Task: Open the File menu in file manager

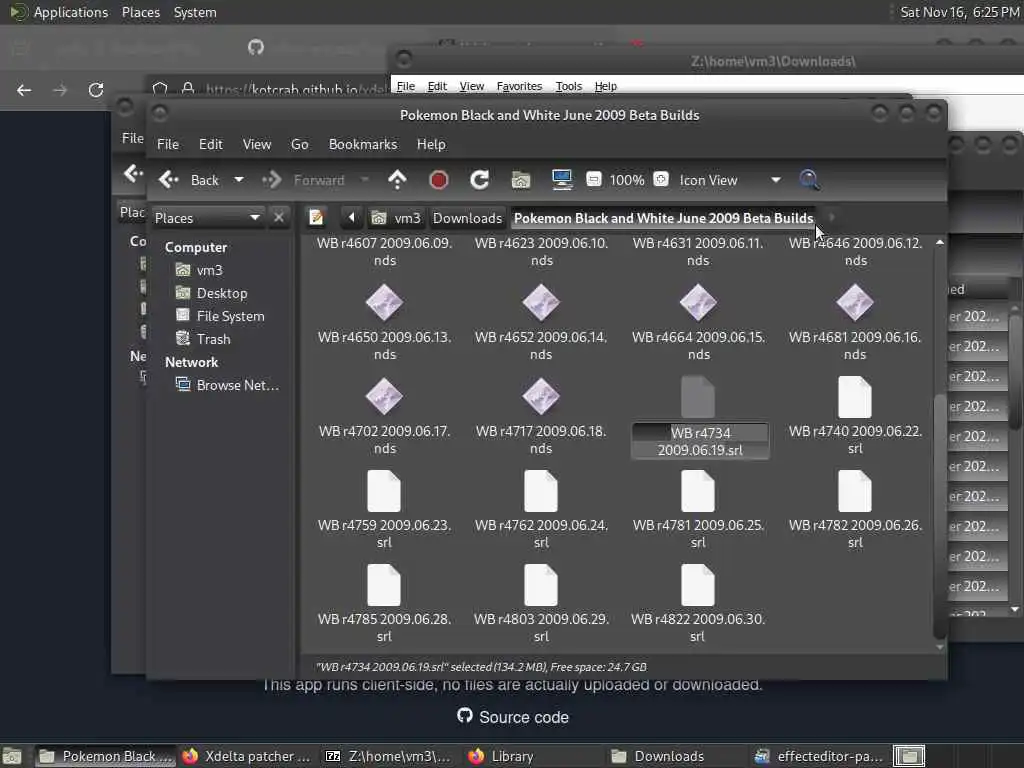Action: [x=168, y=144]
